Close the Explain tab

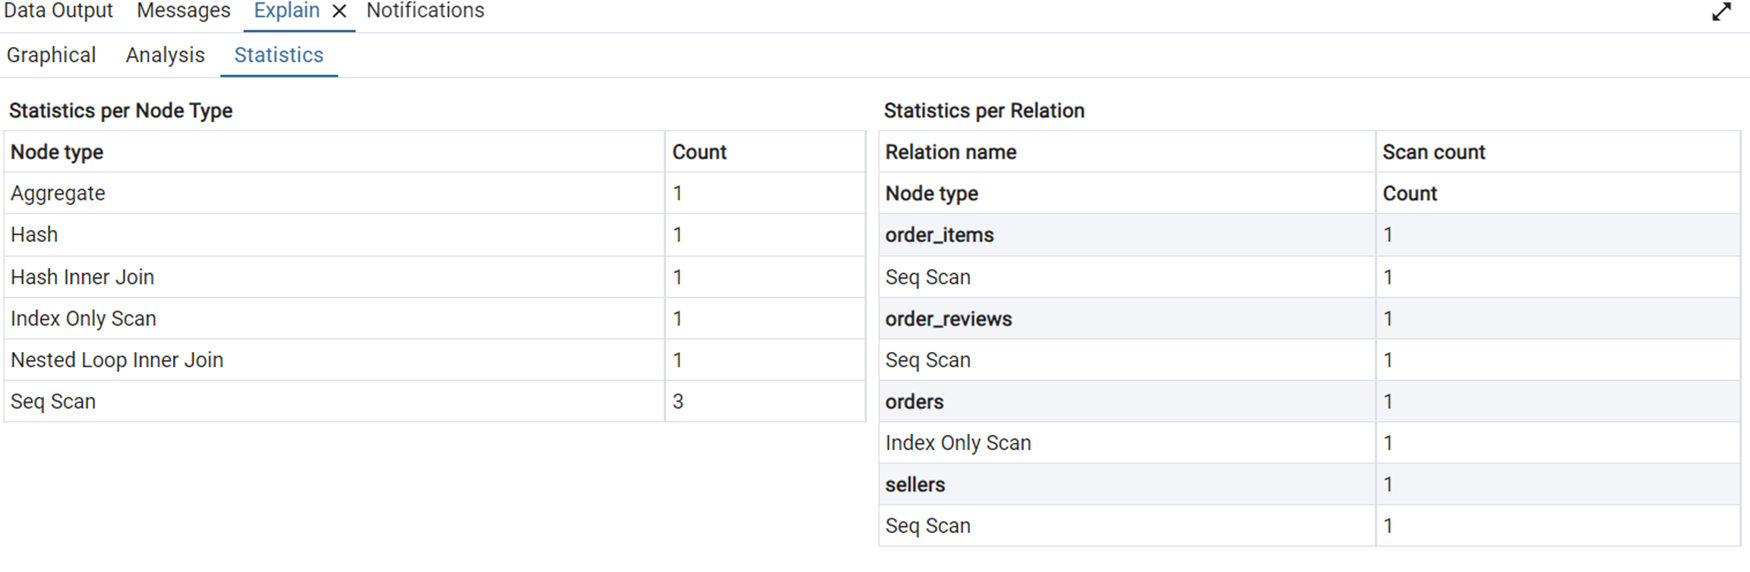[339, 11]
